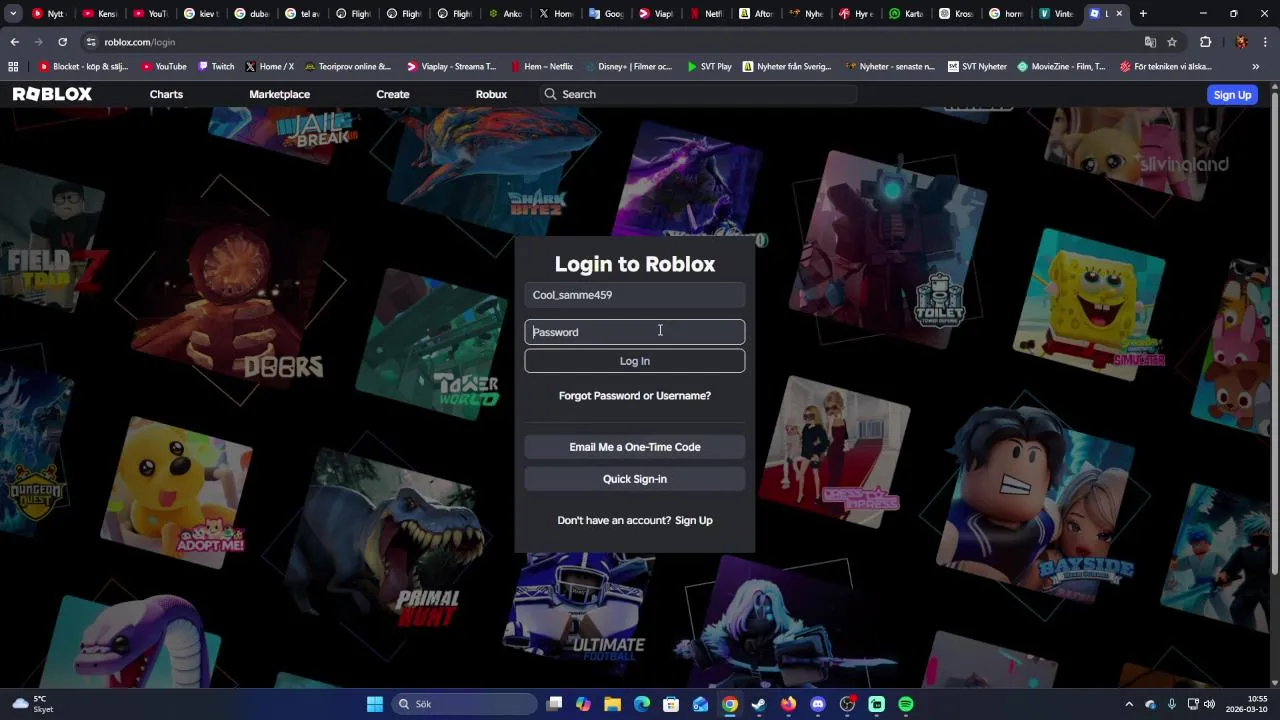
Task: Open Microsoft Edge from the taskbar
Action: coord(642,704)
